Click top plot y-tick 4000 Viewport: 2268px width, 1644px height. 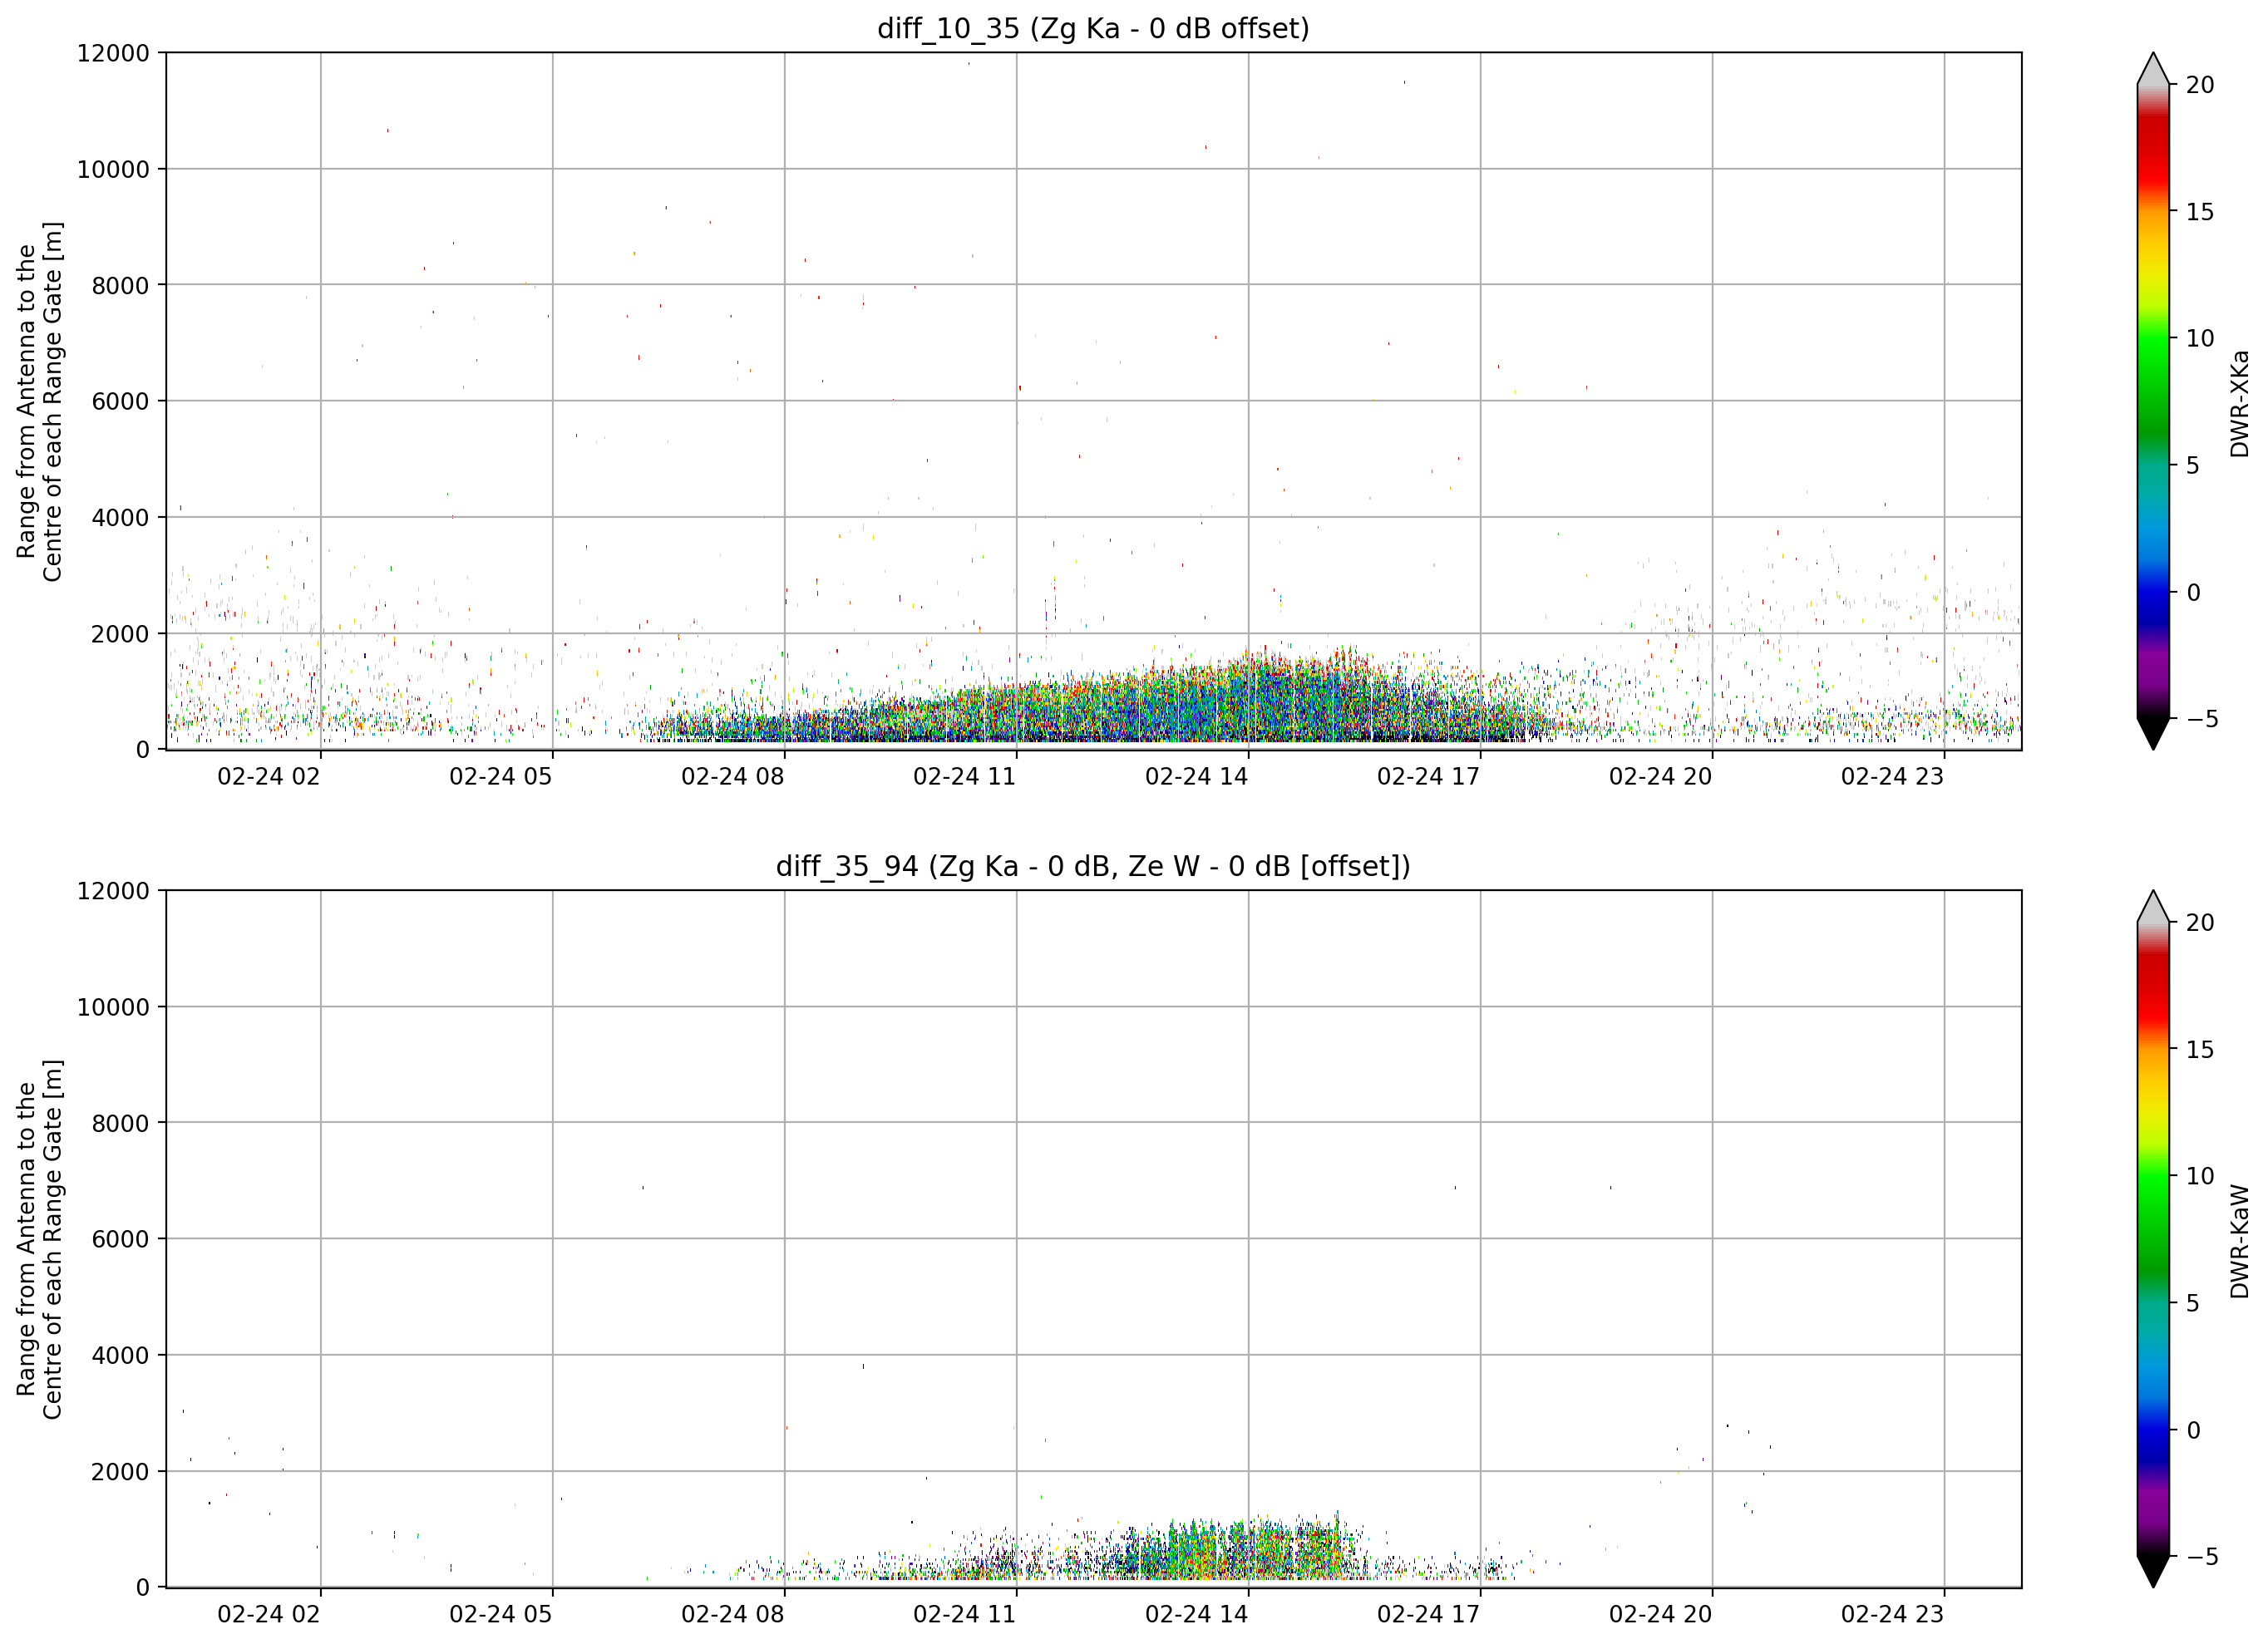[120, 517]
